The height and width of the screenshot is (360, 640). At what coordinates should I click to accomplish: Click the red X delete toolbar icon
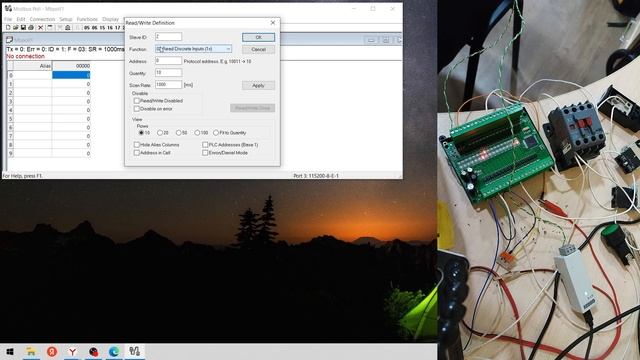(x=40, y=27)
